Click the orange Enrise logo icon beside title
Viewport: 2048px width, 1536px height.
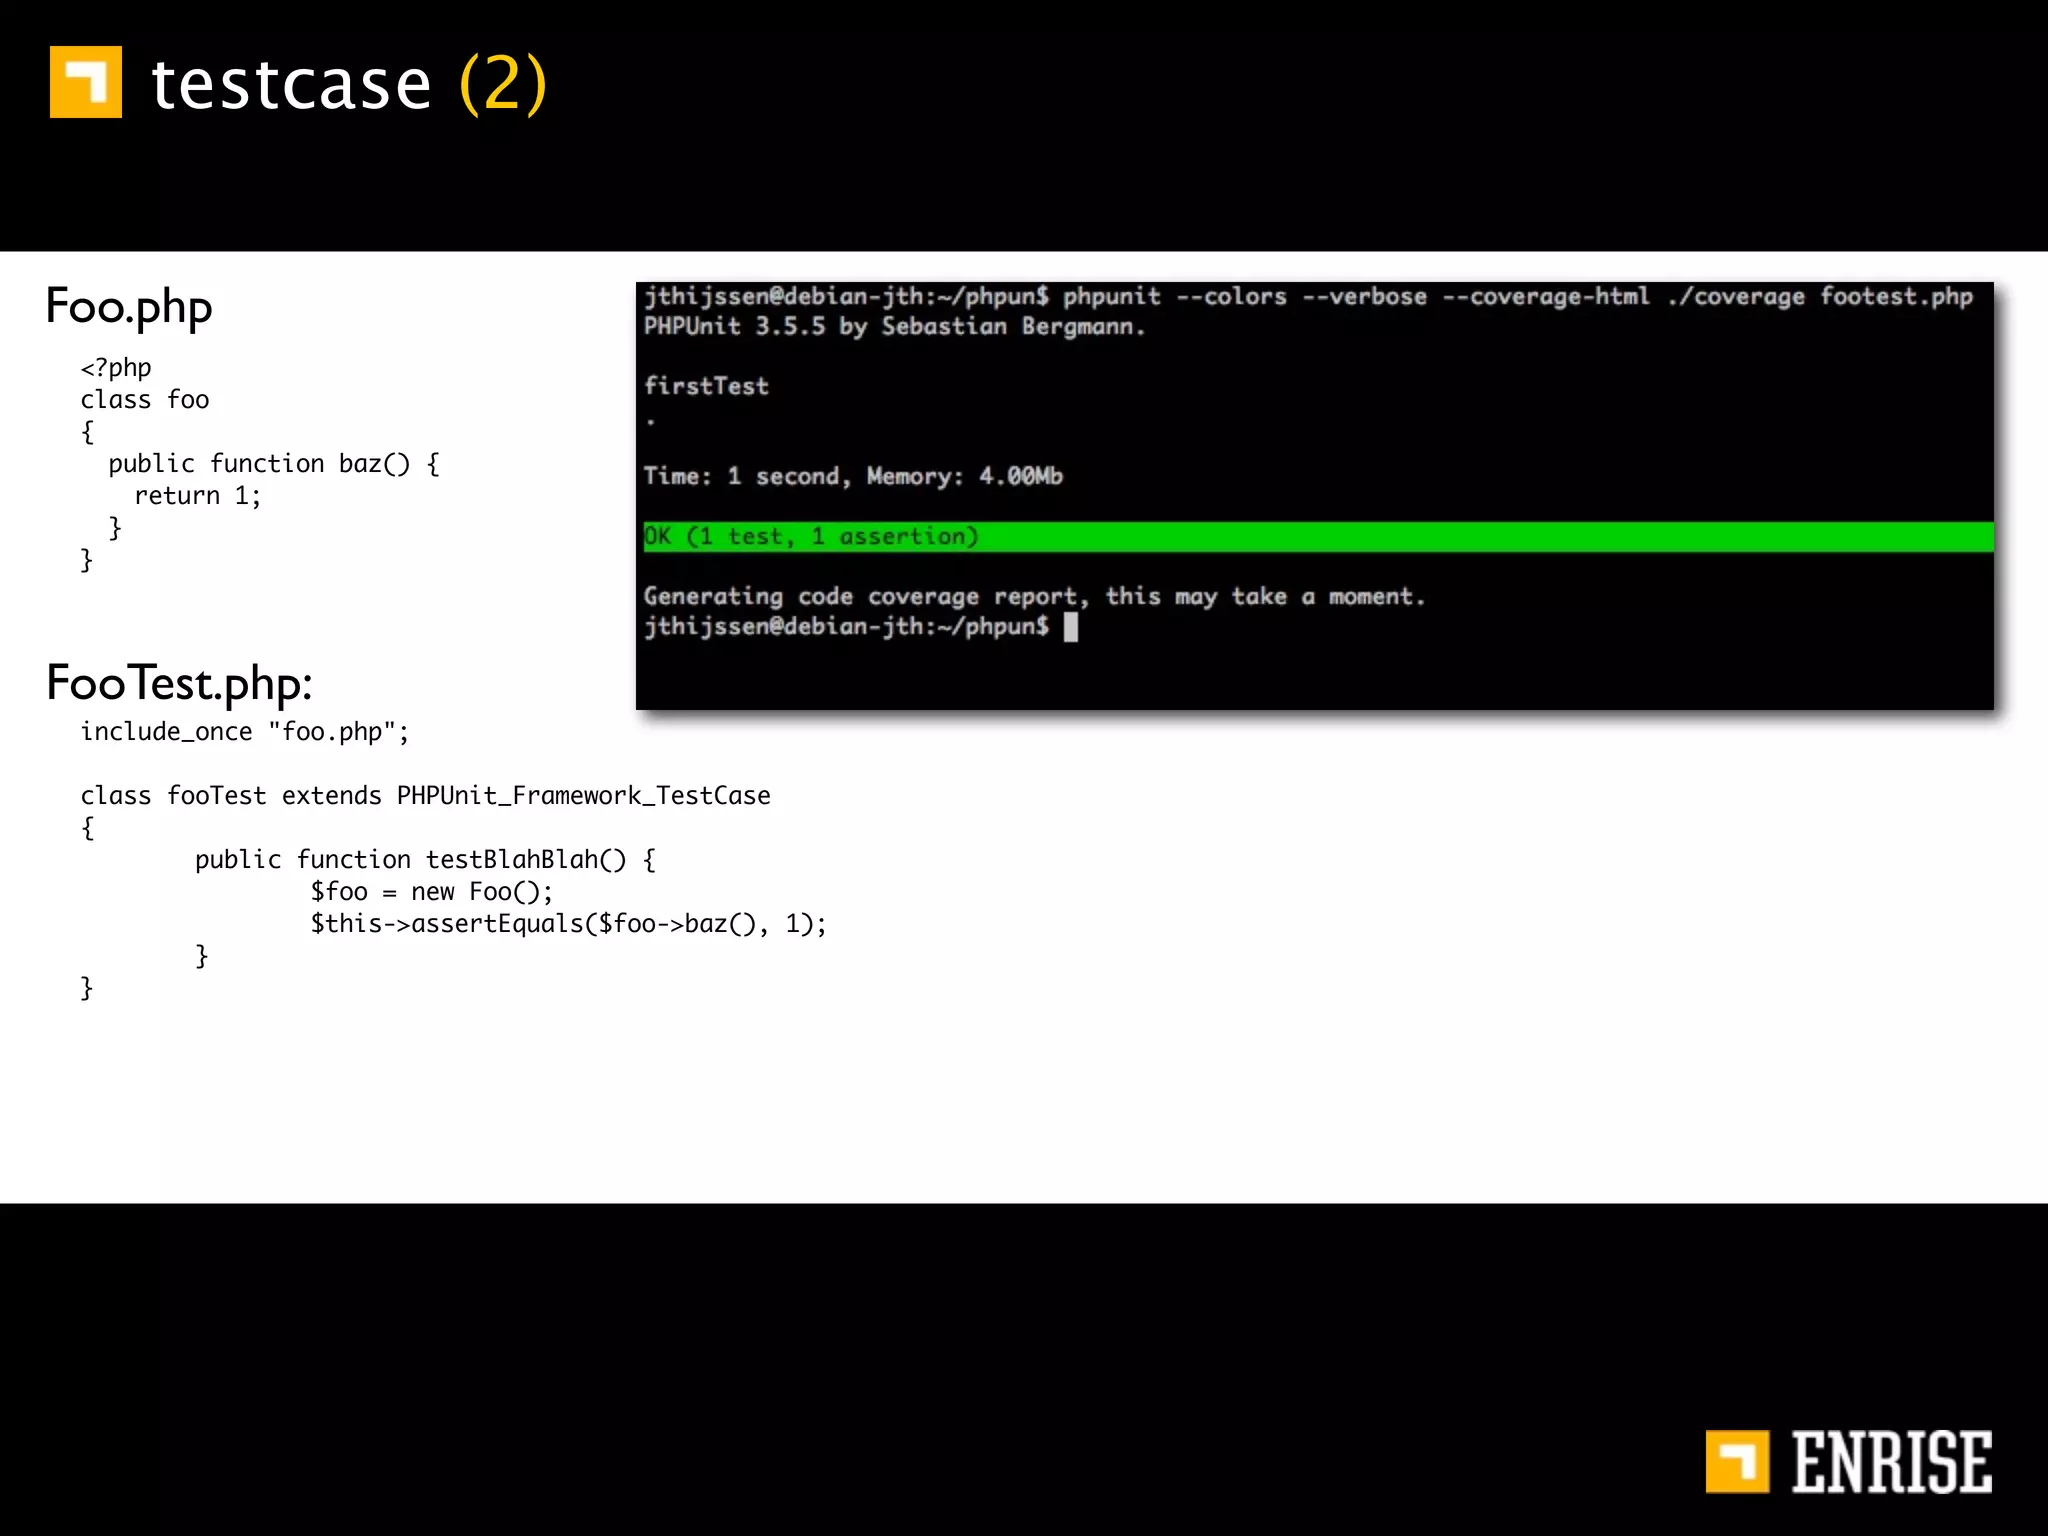coord(86,82)
